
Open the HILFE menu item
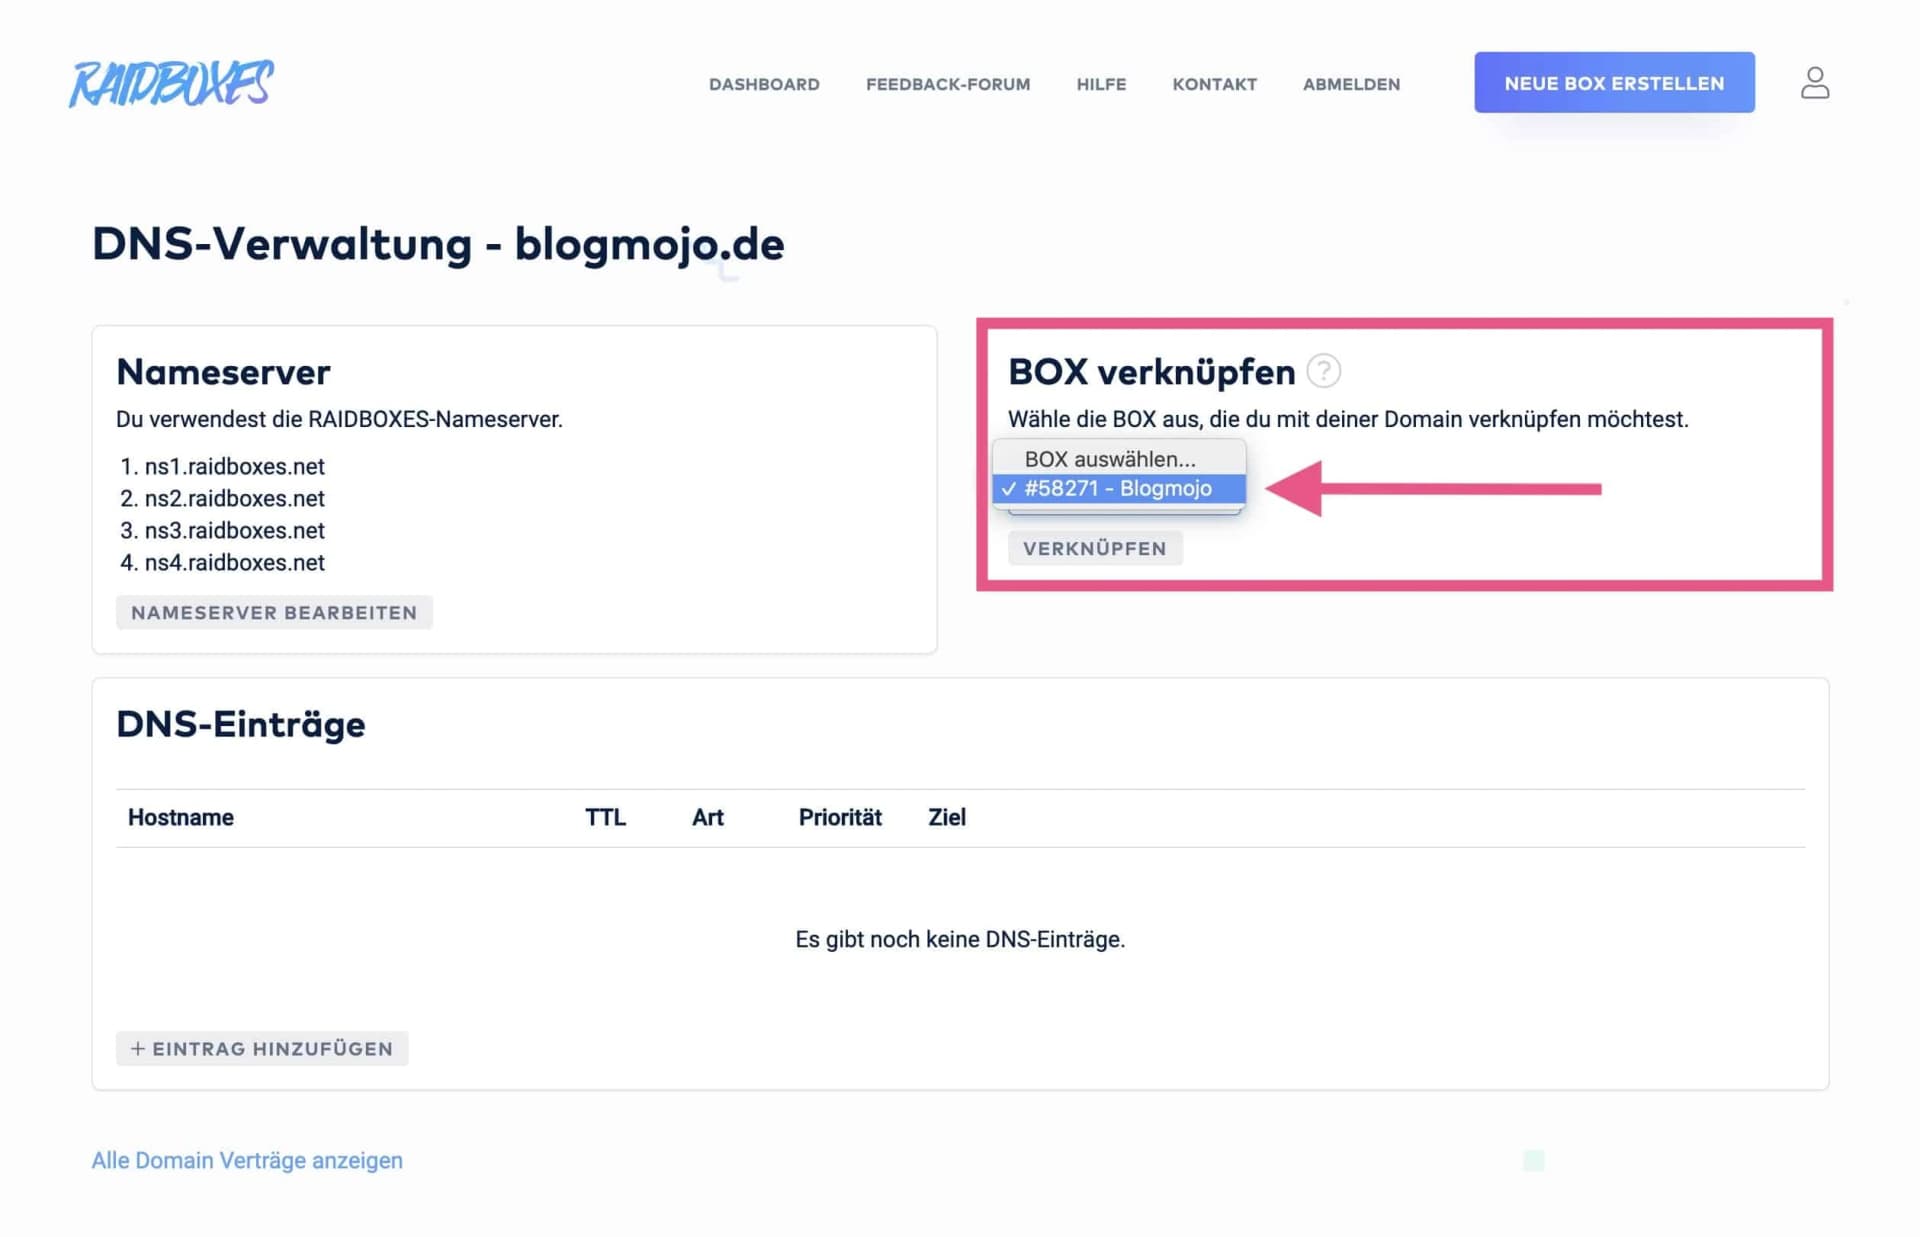(x=1101, y=84)
